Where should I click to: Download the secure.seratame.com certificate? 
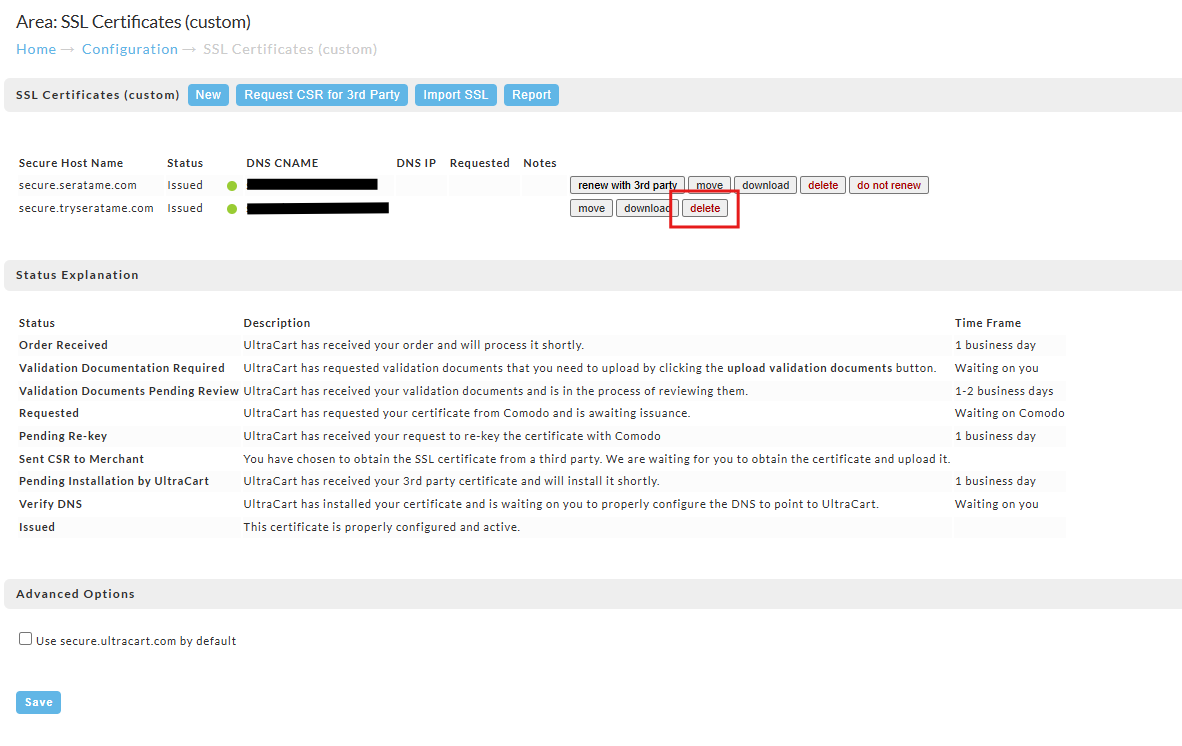tap(765, 185)
